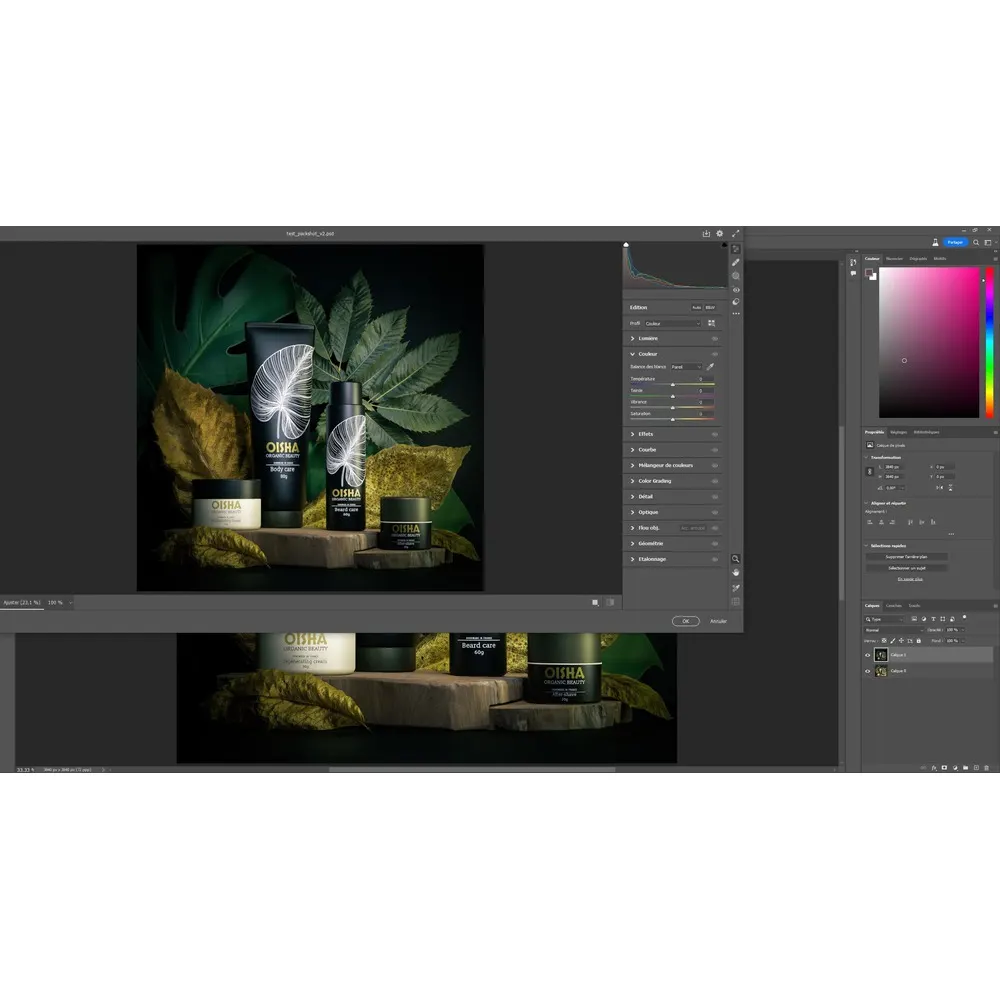Click the Température slider handle
The width and height of the screenshot is (1000, 1000).
tap(673, 385)
